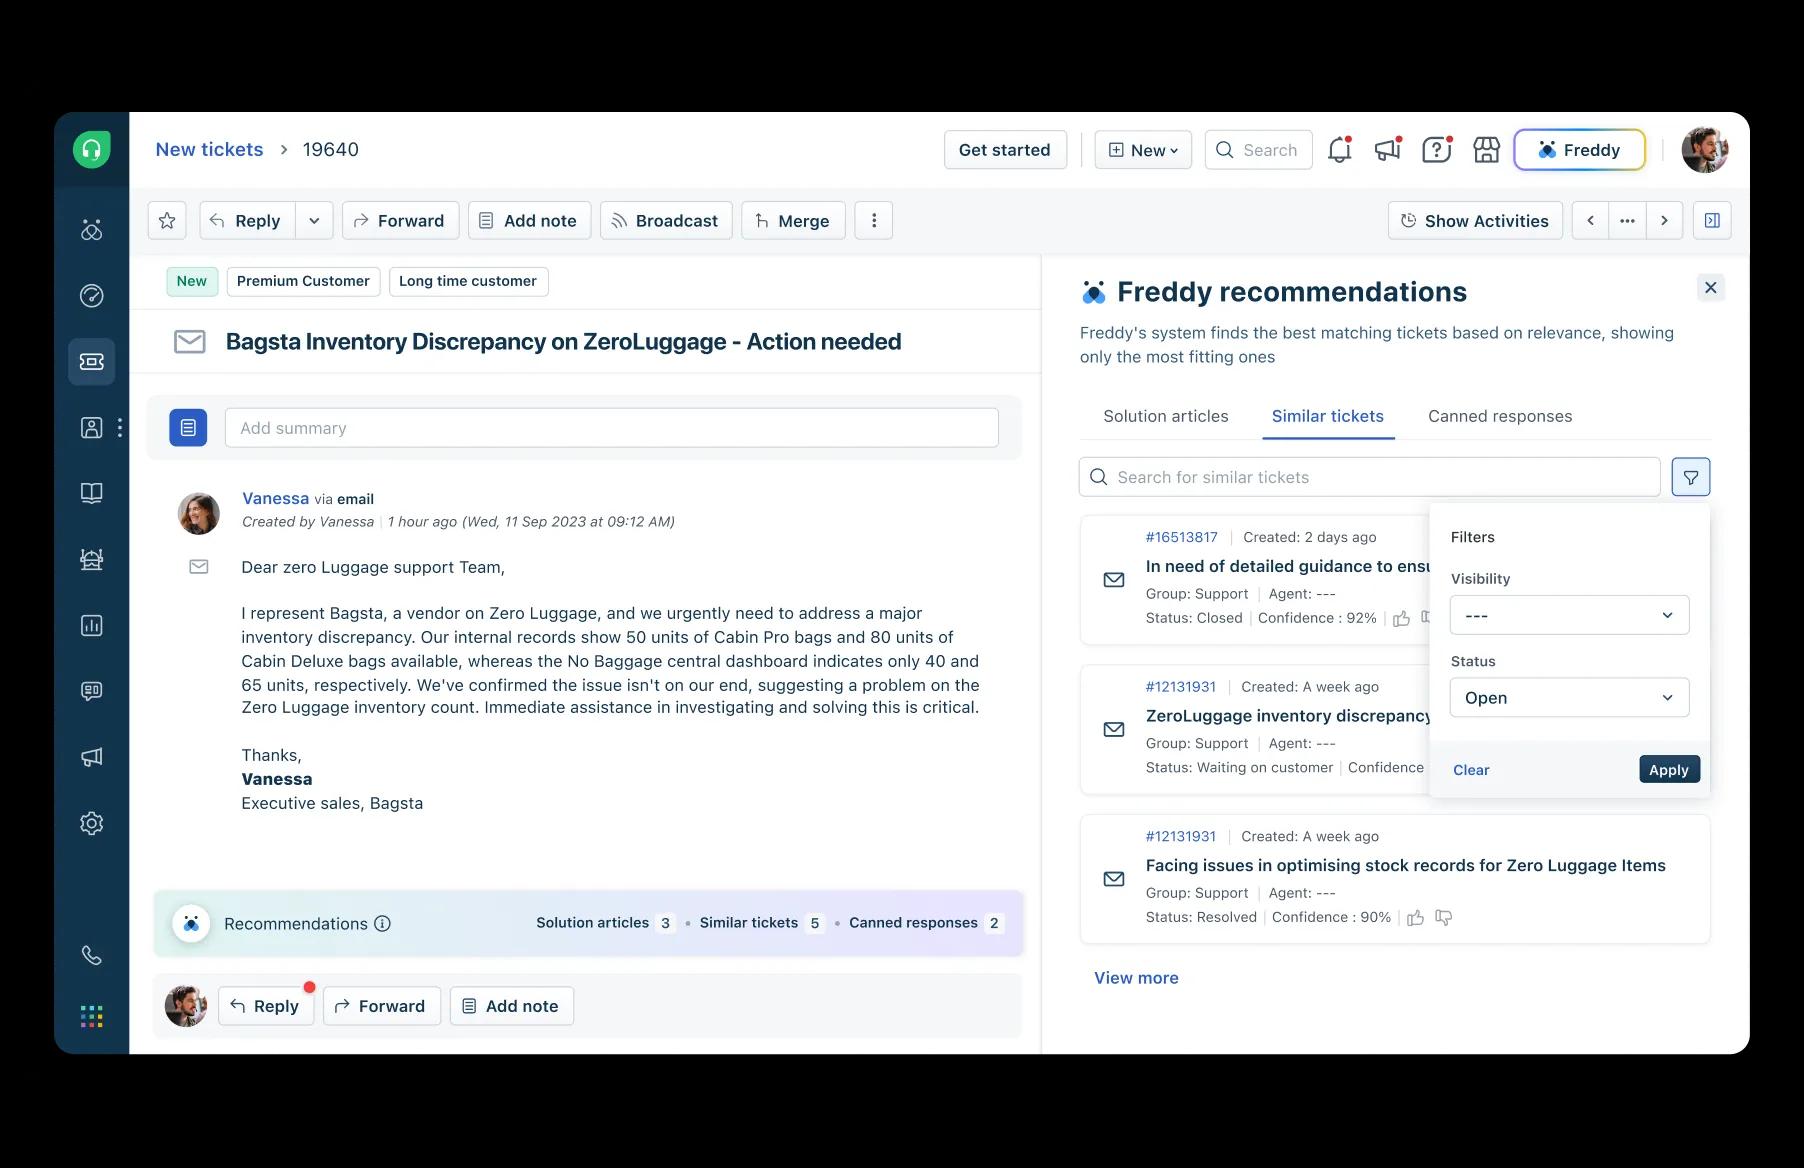Image resolution: width=1804 pixels, height=1168 pixels.
Task: Toggle the side panel collapse icon
Action: coord(1712,221)
